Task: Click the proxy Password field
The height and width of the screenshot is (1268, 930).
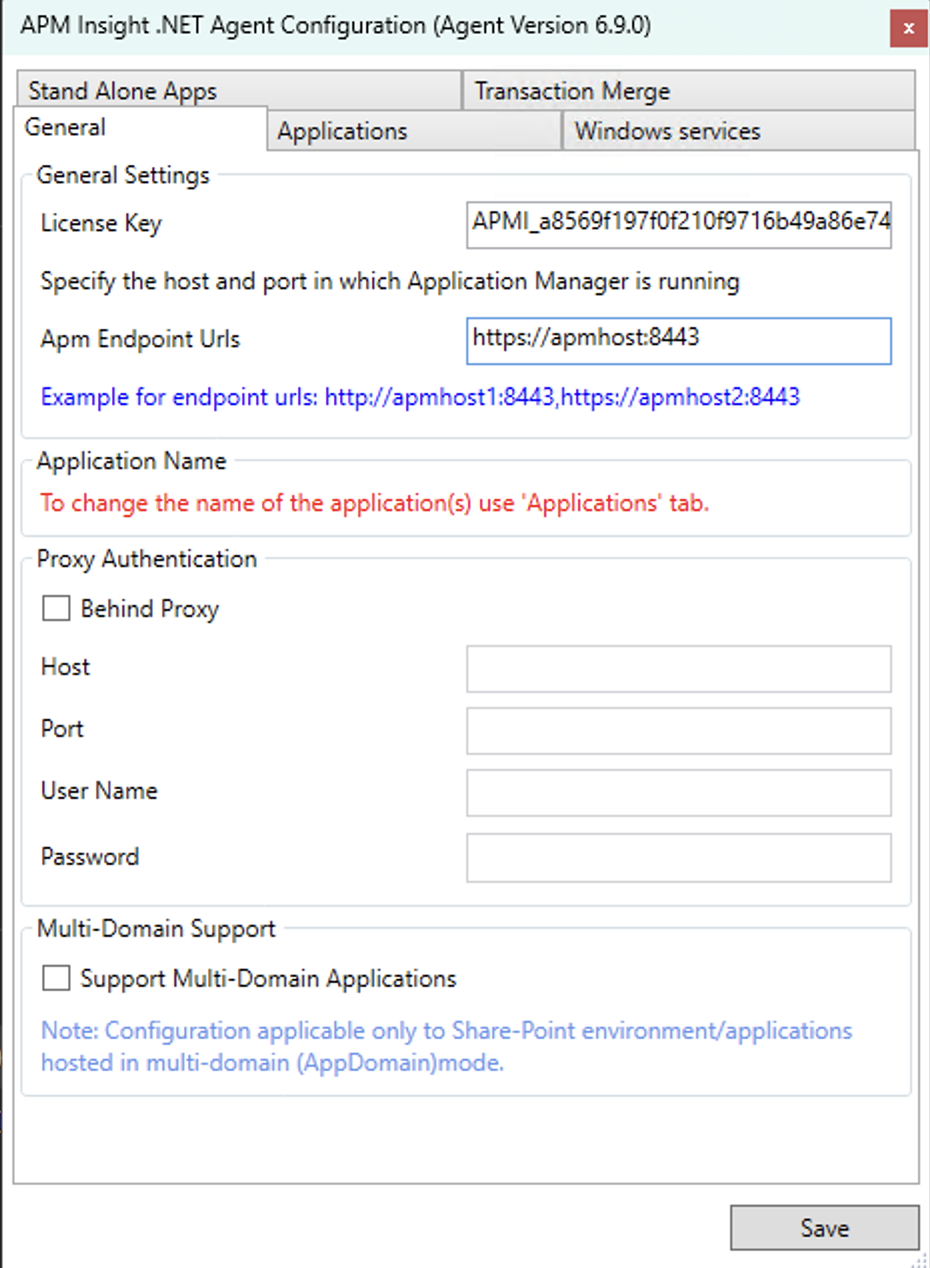Action: (678, 858)
